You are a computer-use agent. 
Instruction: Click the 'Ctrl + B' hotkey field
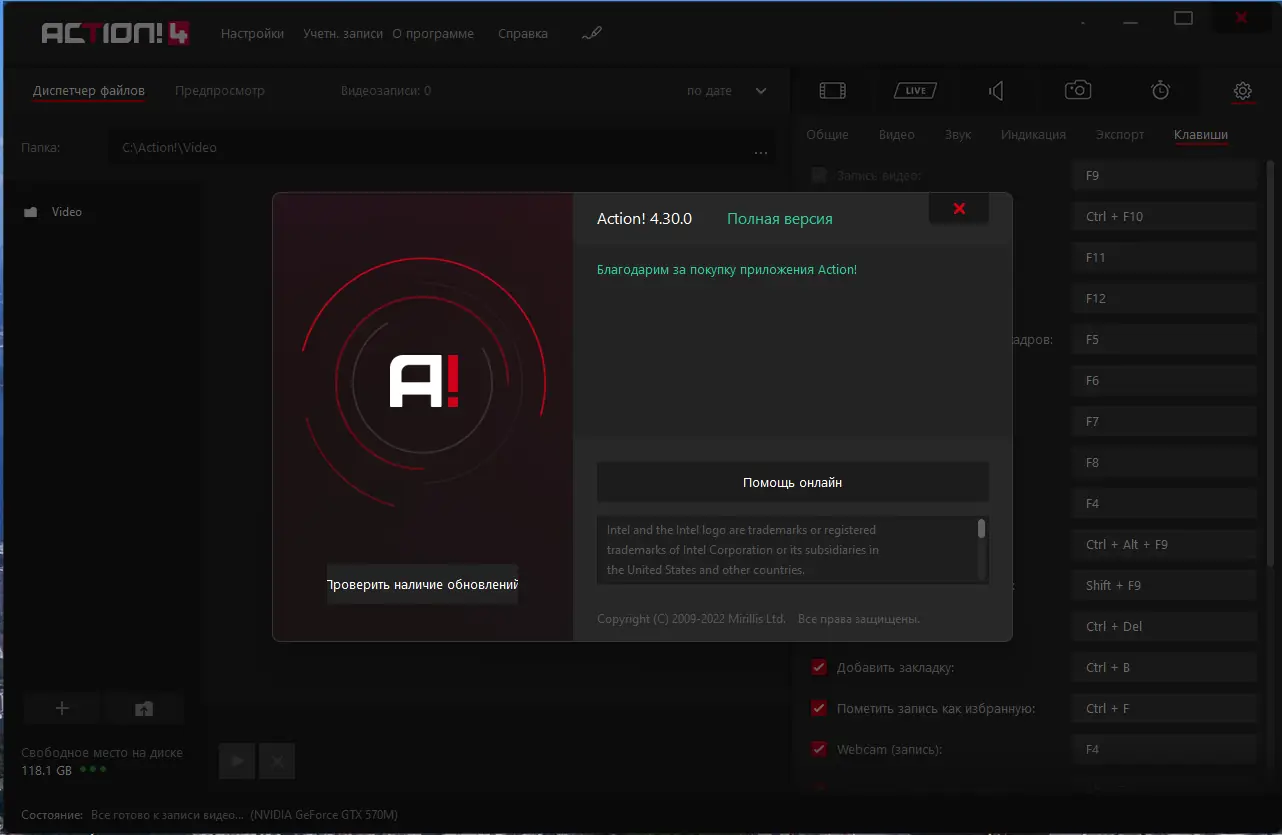point(1164,667)
